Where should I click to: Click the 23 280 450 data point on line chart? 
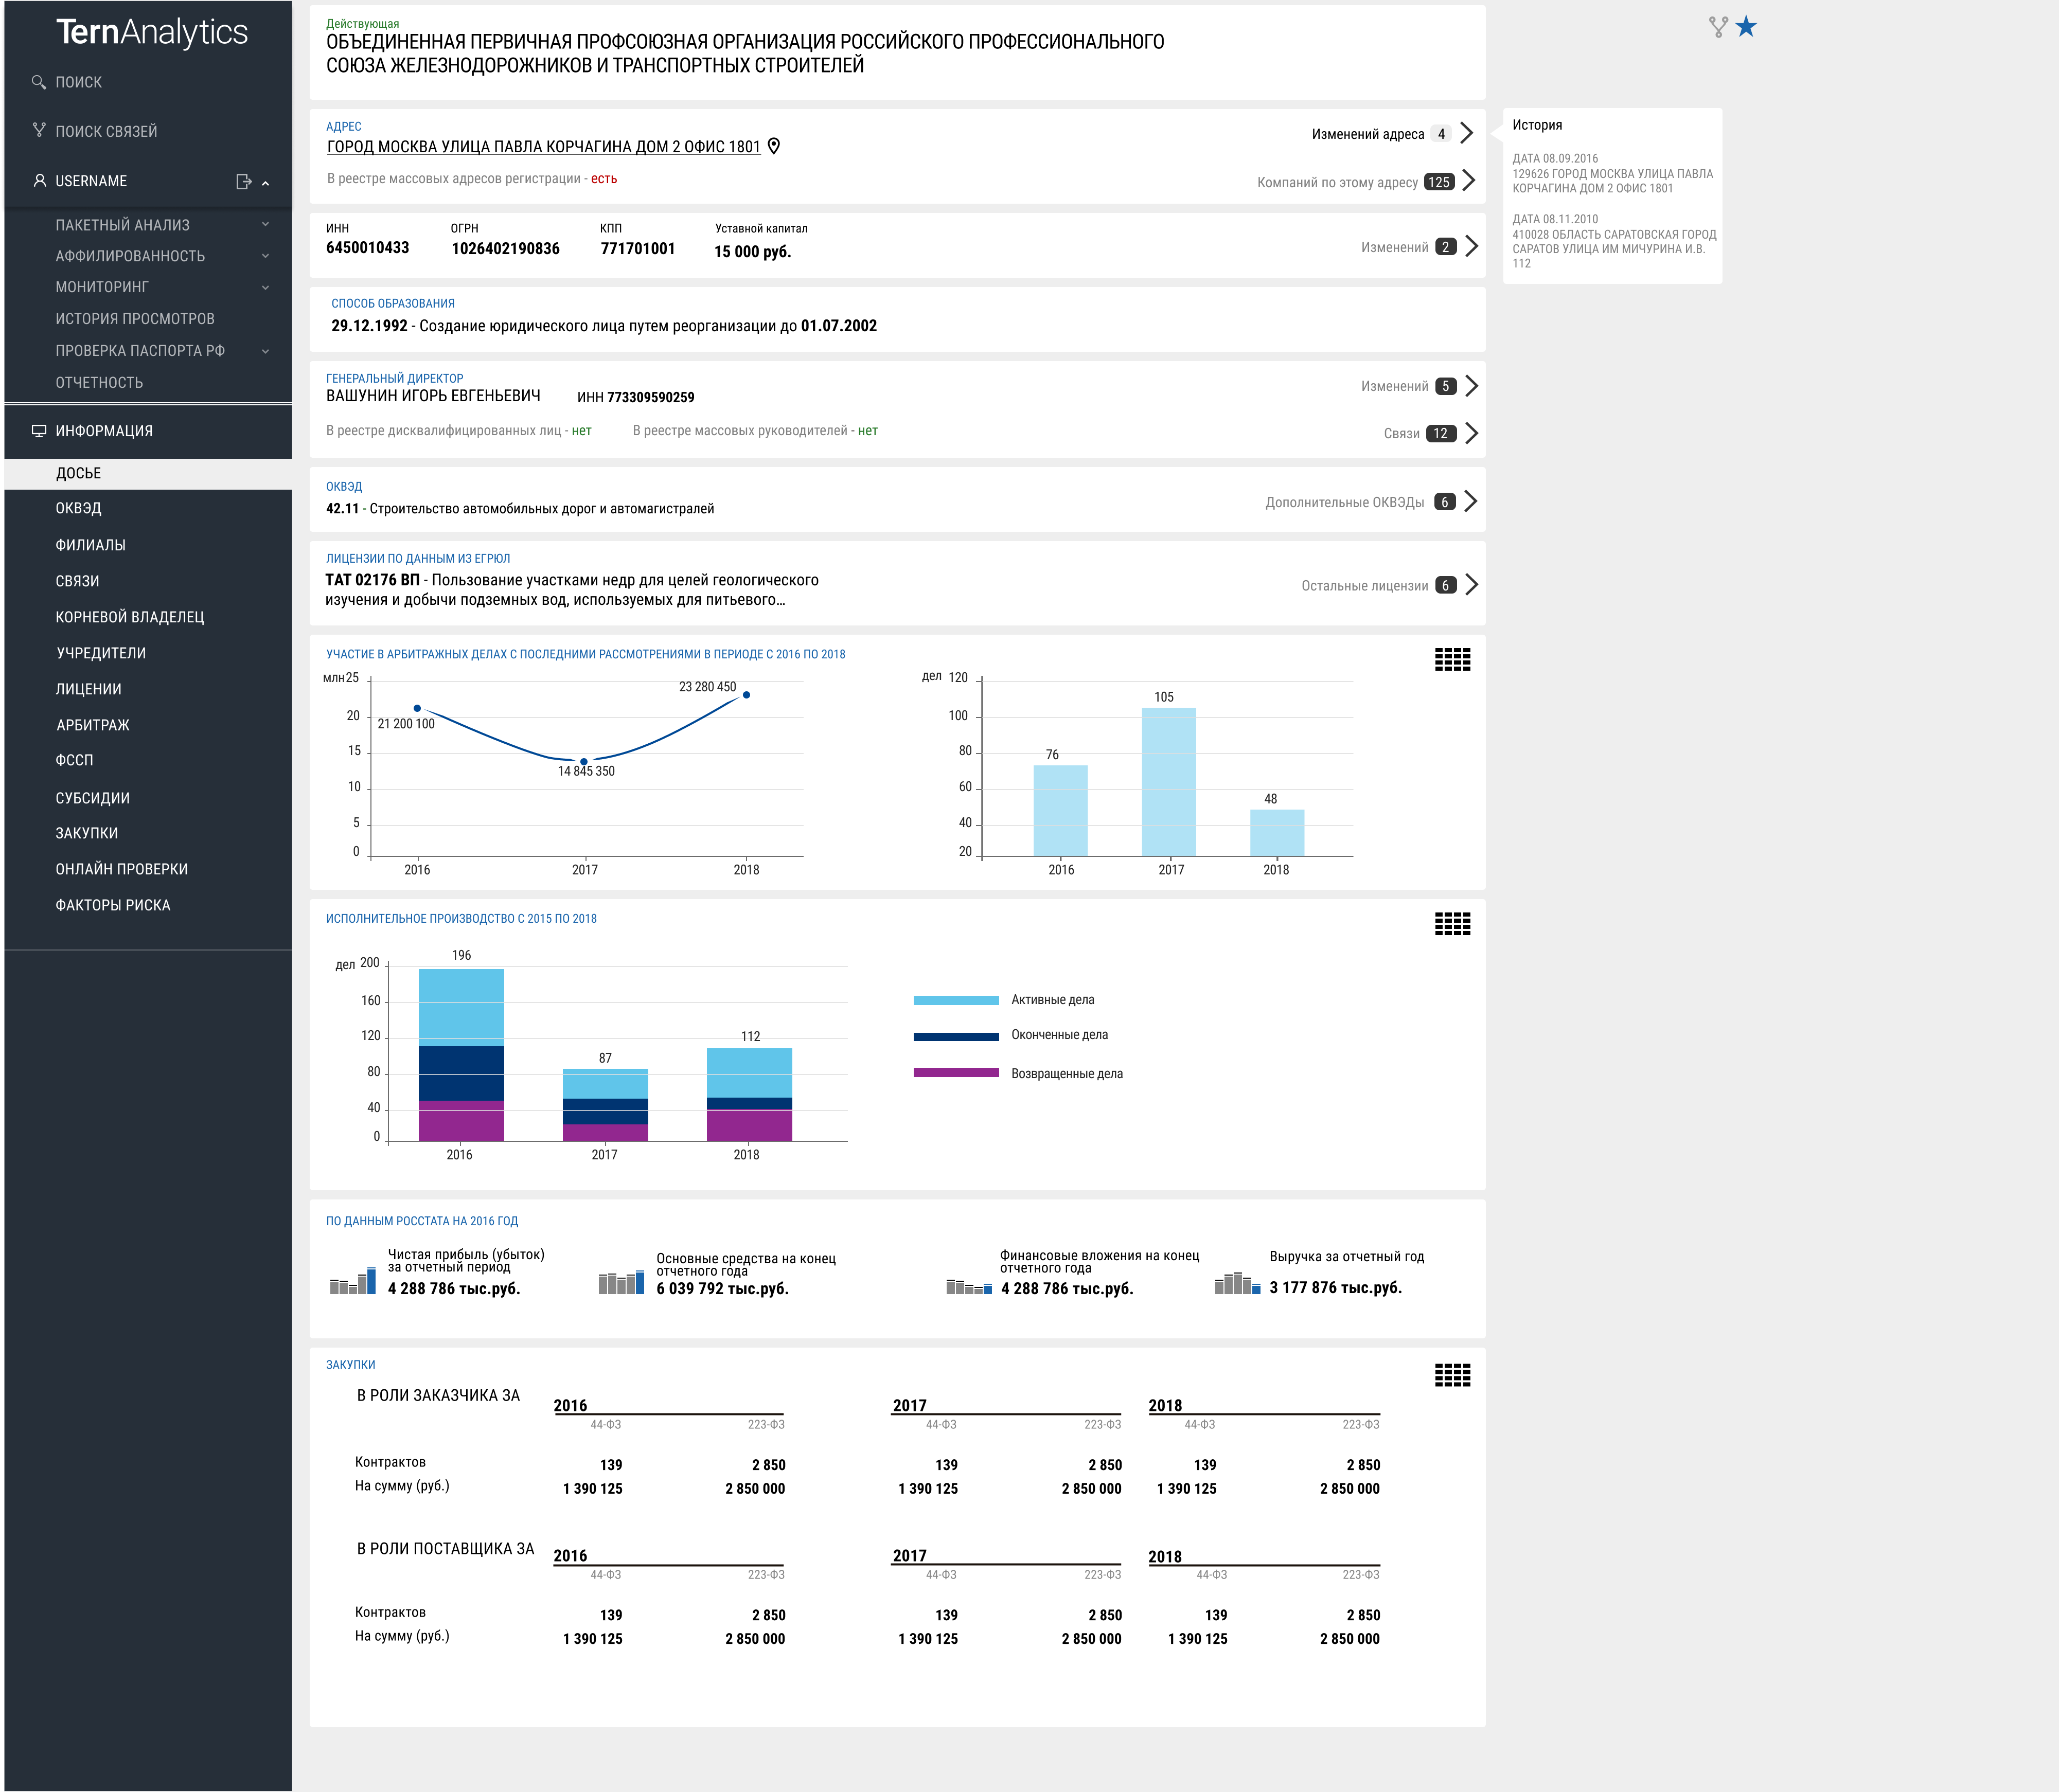click(x=746, y=695)
